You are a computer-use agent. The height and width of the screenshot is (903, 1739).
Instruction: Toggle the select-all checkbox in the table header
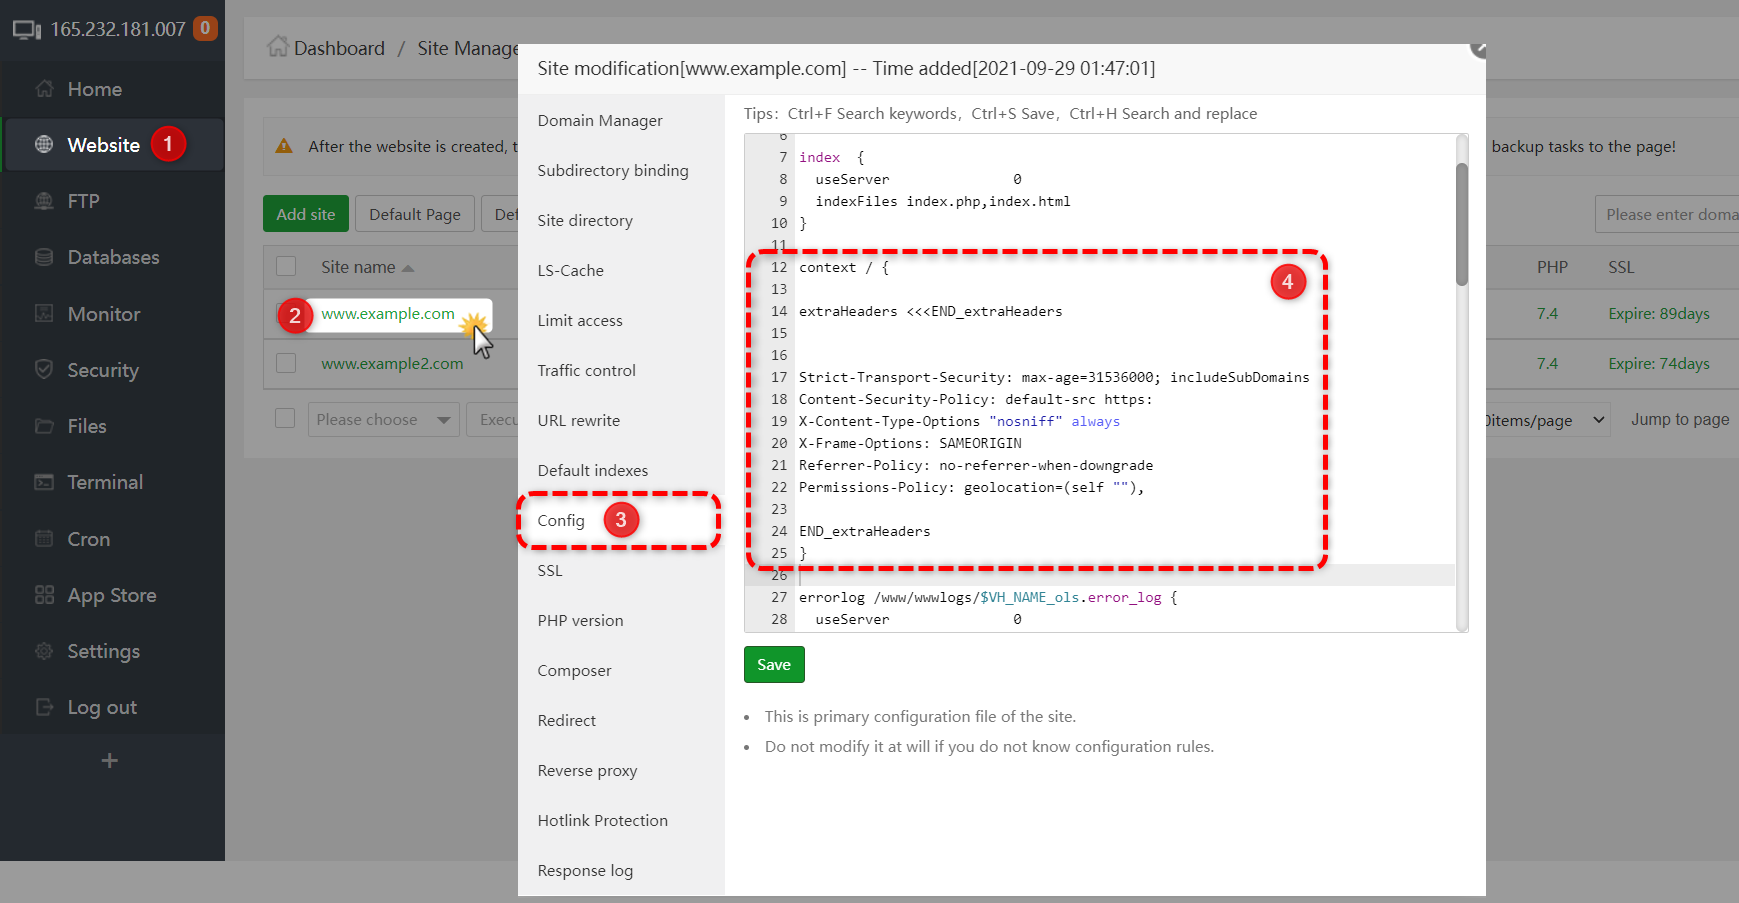(286, 267)
